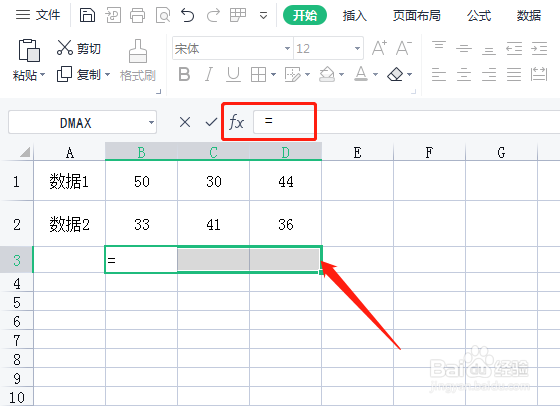Click the fill color bucket icon
Viewport: 560px width, 406px height.
coord(327,75)
